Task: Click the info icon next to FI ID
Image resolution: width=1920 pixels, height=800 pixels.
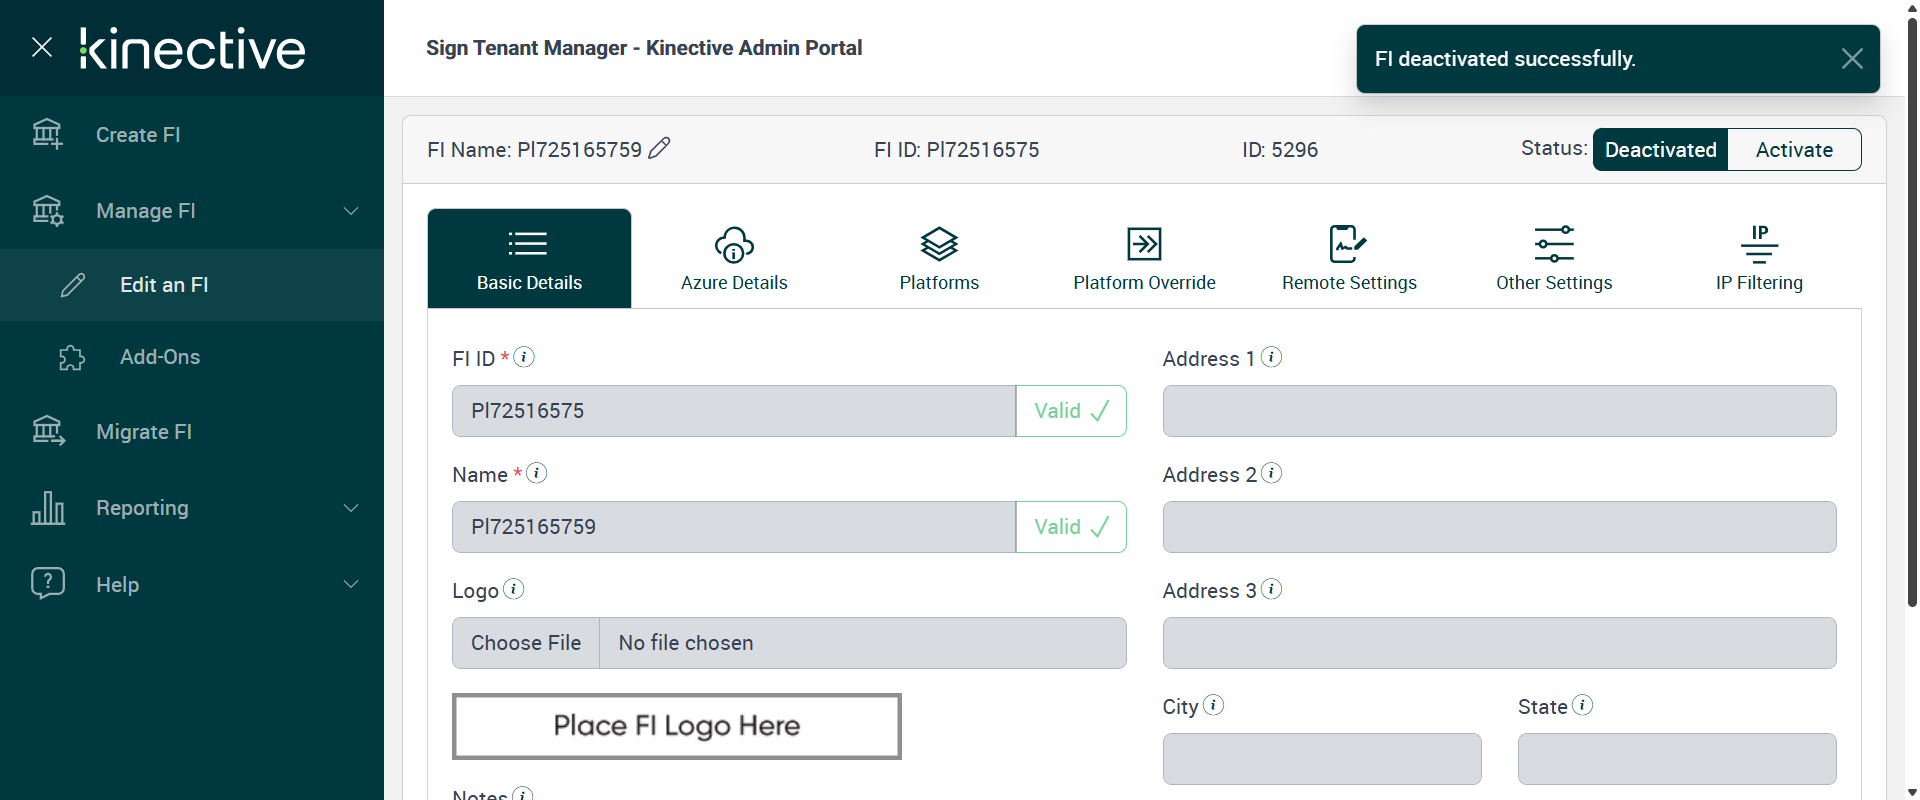Action: click(524, 357)
